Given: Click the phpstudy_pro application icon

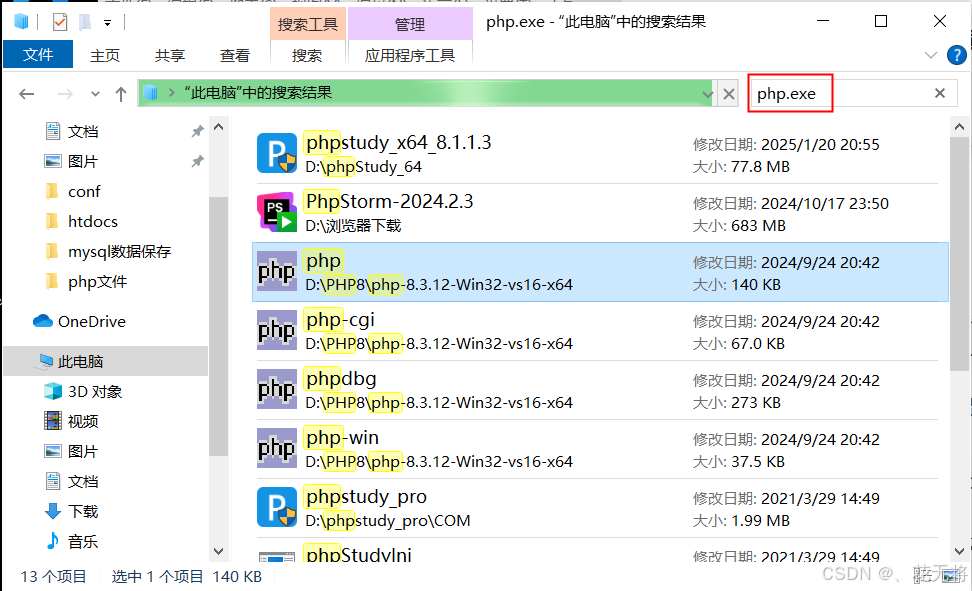Looking at the screenshot, I should [276, 507].
